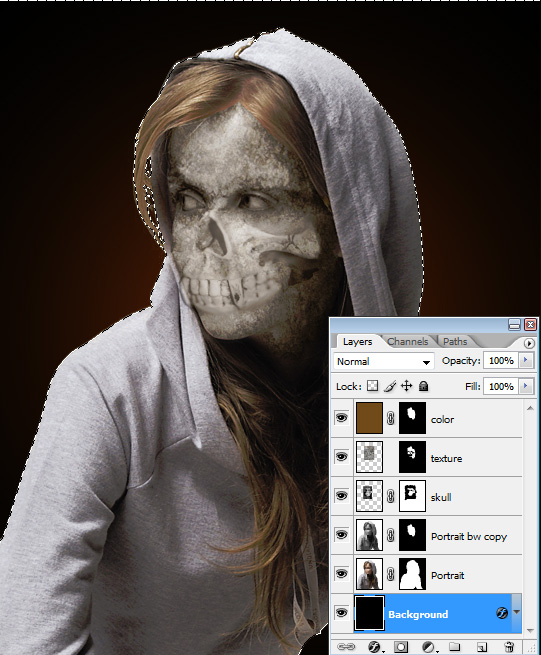Click the delete layer trash icon
This screenshot has height=655, width=541.
click(509, 647)
